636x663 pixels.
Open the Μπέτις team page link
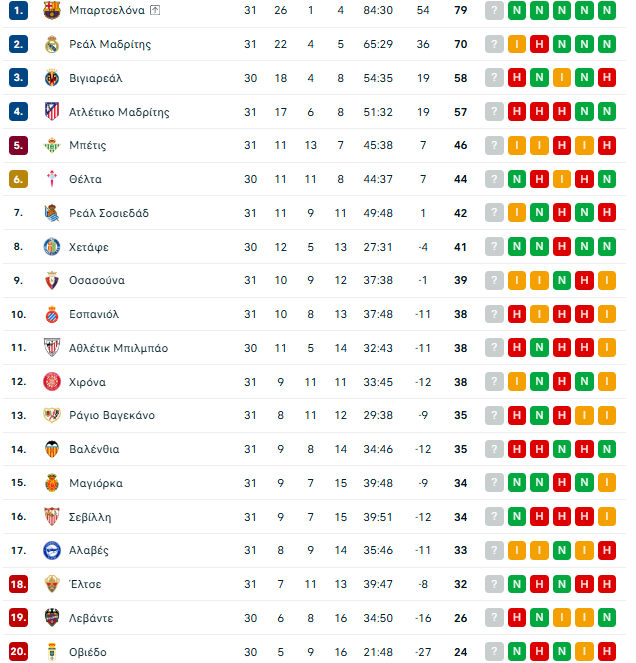point(87,145)
